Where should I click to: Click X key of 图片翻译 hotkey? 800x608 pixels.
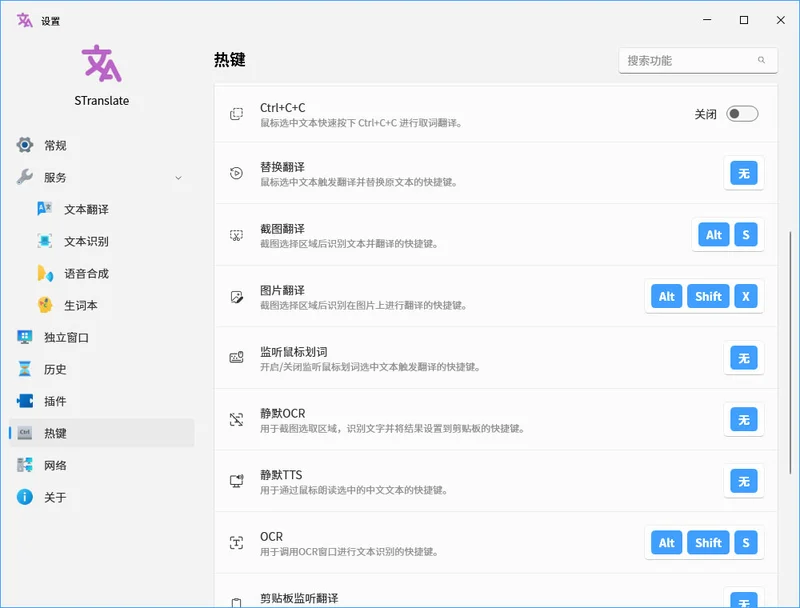(x=746, y=296)
